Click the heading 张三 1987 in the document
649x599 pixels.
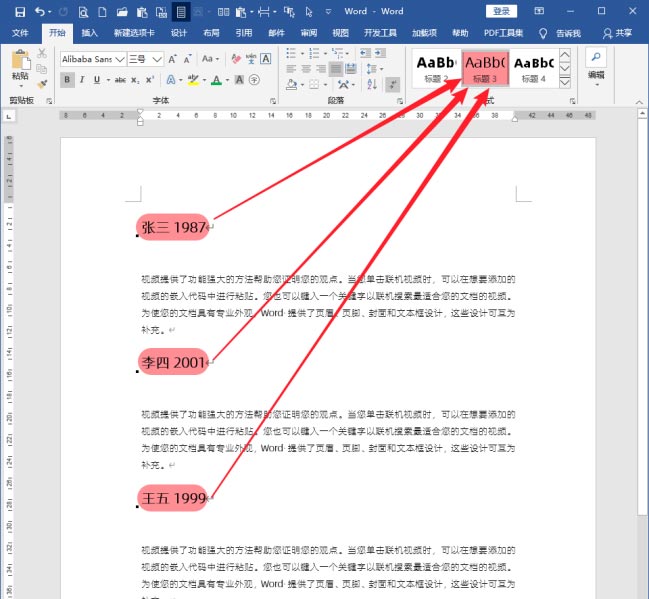(173, 227)
